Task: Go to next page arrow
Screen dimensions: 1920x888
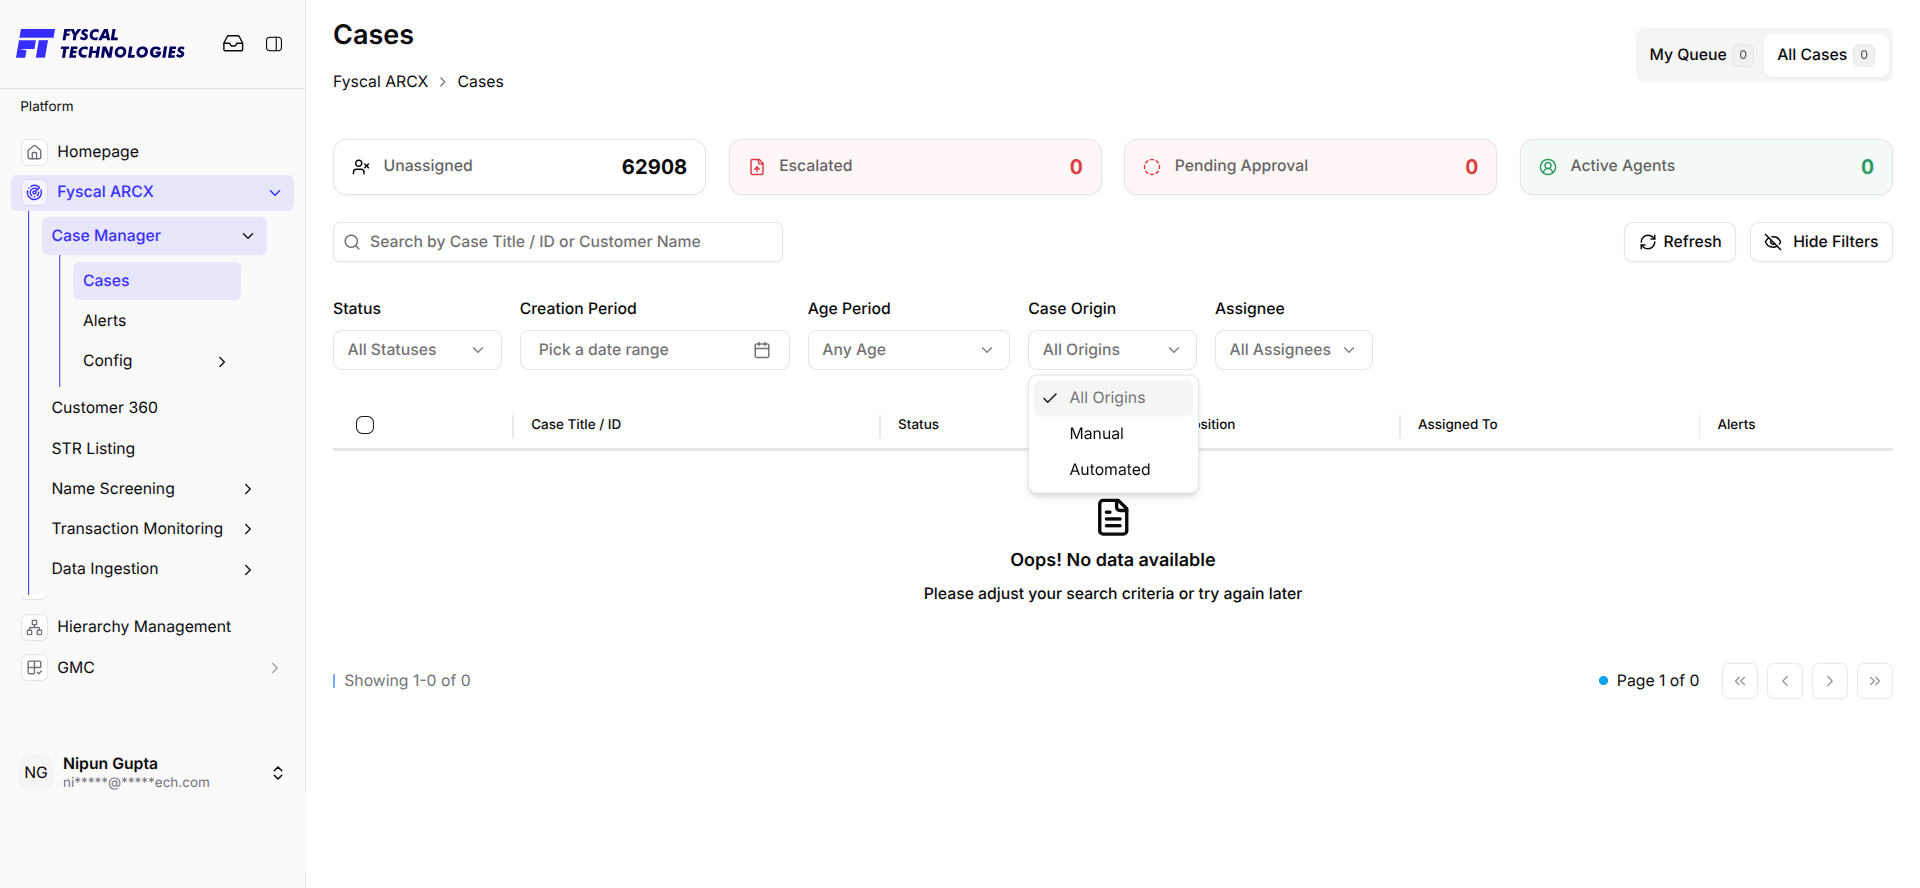Action: click(x=1830, y=681)
